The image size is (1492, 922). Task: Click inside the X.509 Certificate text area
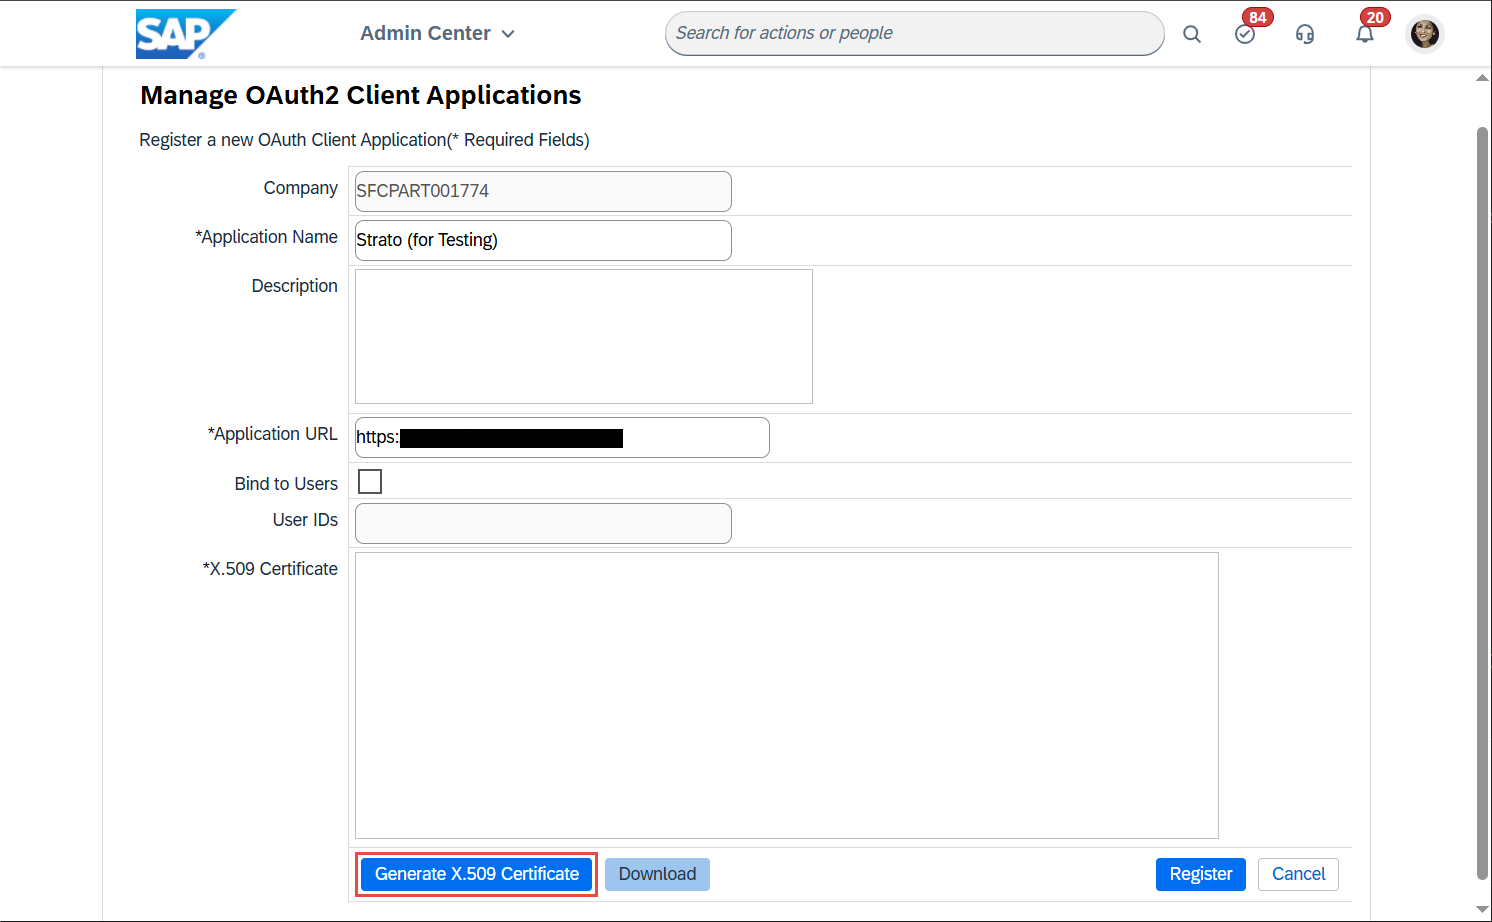pyautogui.click(x=786, y=695)
